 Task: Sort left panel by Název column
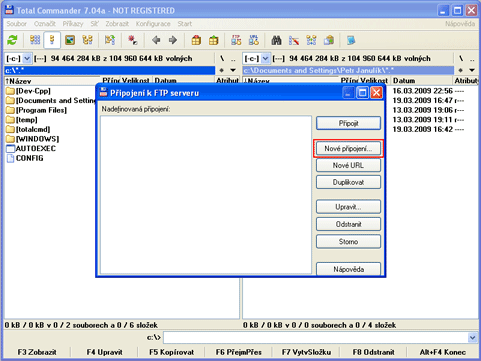[52, 81]
